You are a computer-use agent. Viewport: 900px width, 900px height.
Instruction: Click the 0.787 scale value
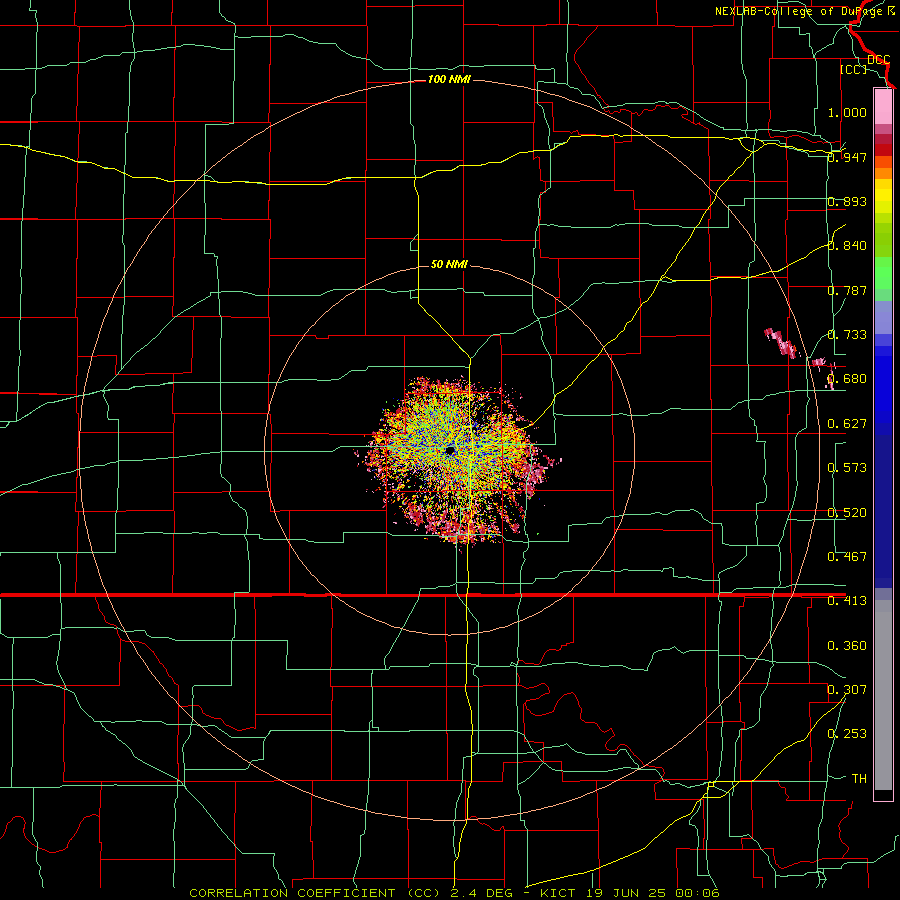[847, 290]
